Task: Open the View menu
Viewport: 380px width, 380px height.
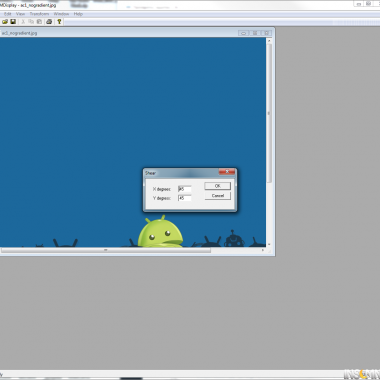Action: (x=20, y=14)
